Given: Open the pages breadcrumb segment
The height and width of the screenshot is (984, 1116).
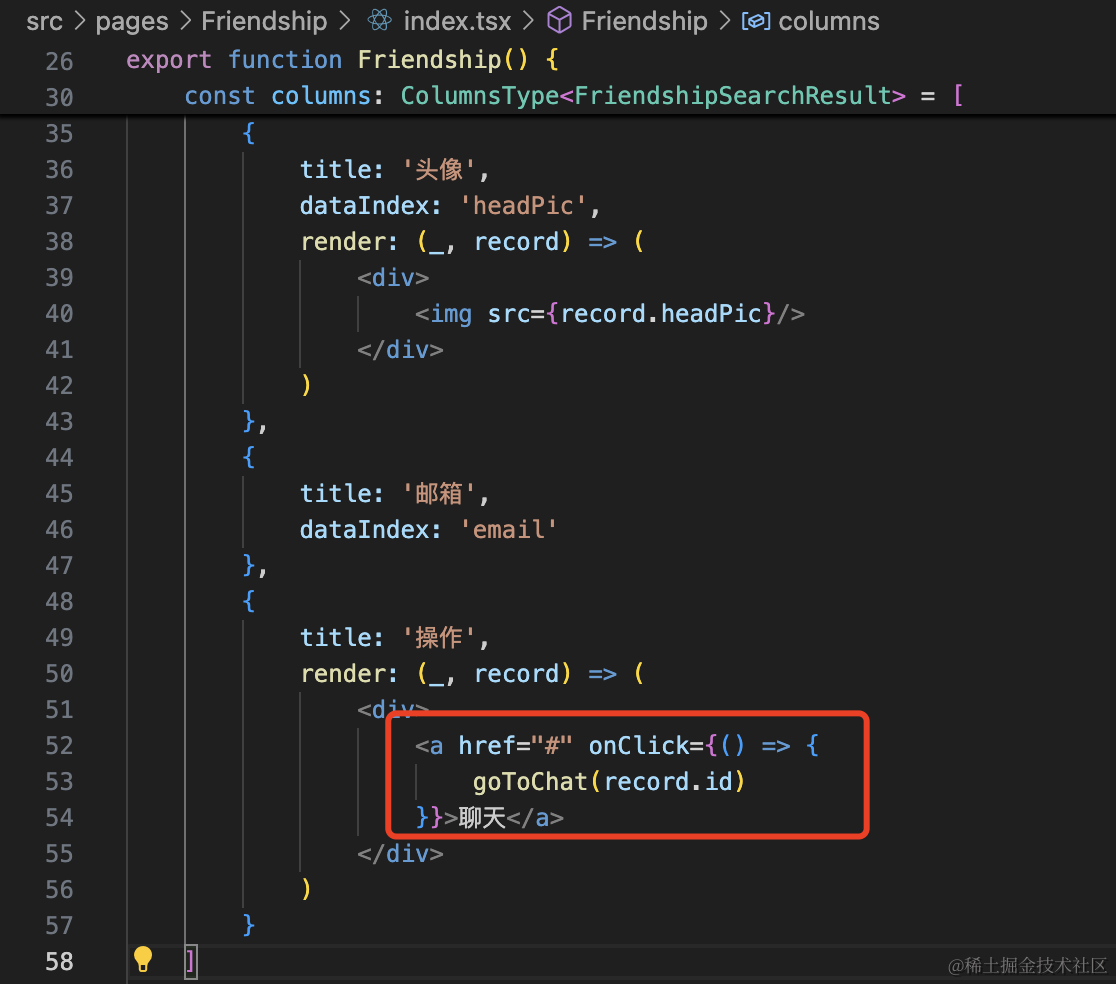Looking at the screenshot, I should (132, 21).
